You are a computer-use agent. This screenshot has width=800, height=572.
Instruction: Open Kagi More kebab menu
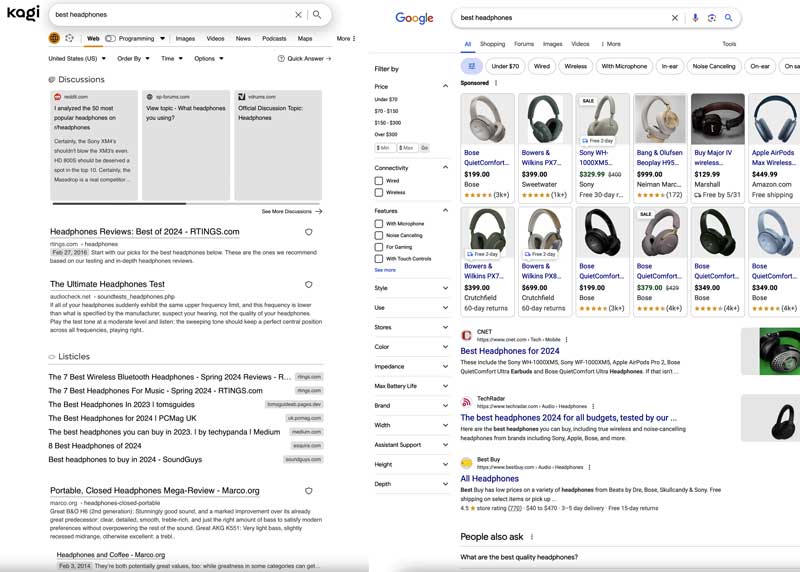(354, 38)
